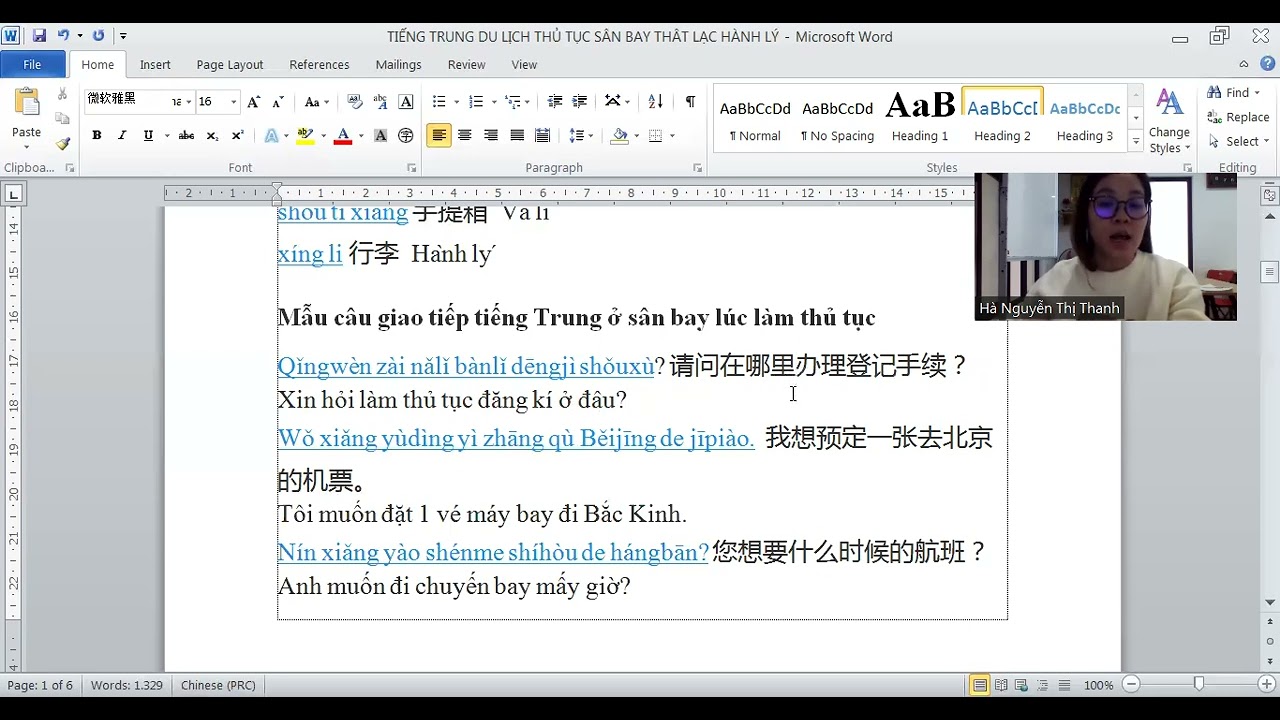
Task: Click the Strikethrough abc icon
Action: tap(186, 136)
